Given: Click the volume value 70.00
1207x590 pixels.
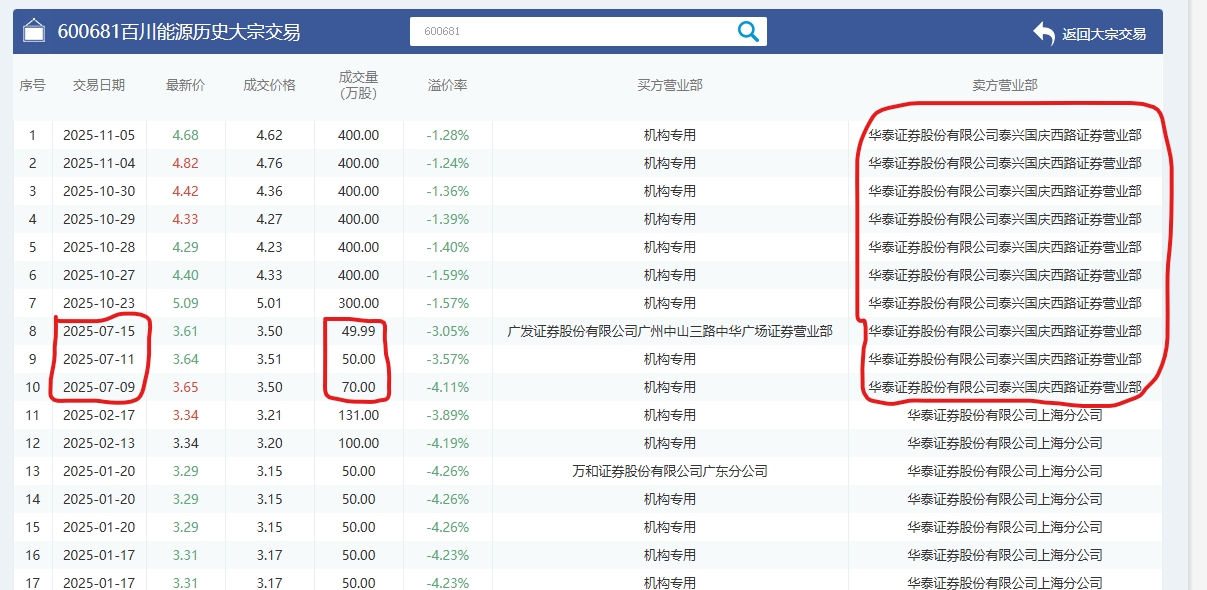Looking at the screenshot, I should coord(358,387).
